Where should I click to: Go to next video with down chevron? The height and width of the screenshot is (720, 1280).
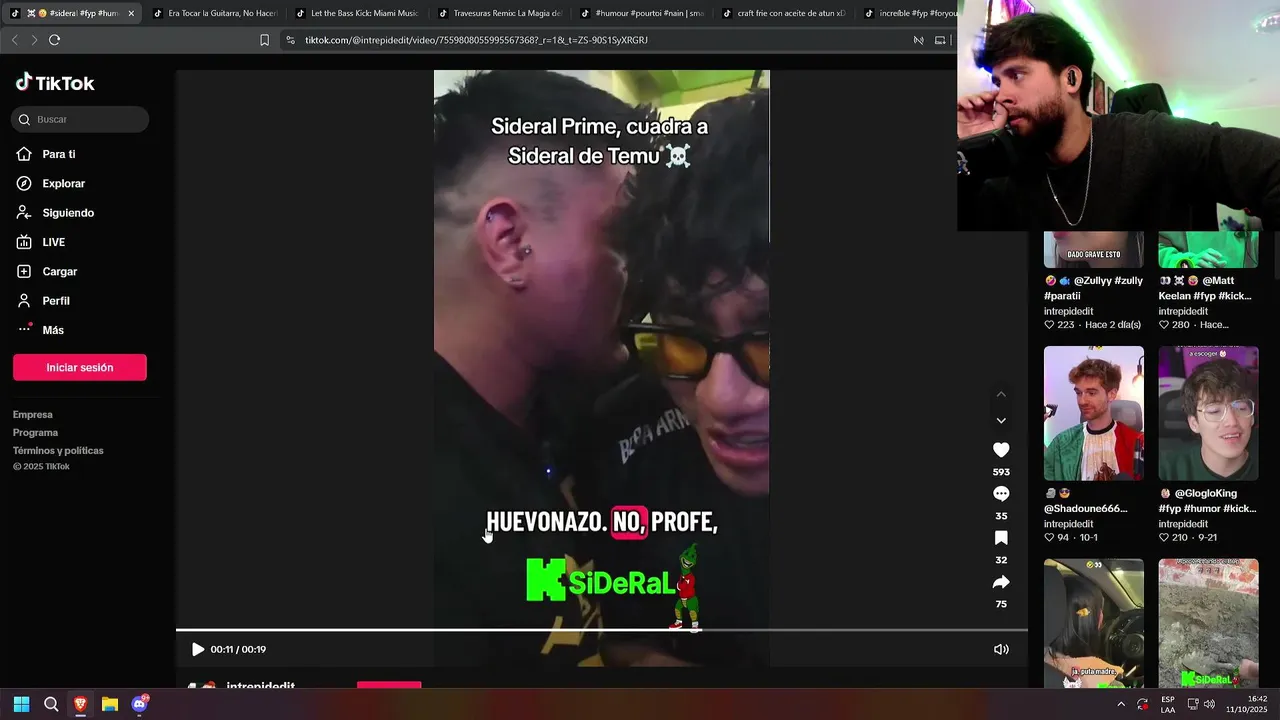click(1001, 421)
